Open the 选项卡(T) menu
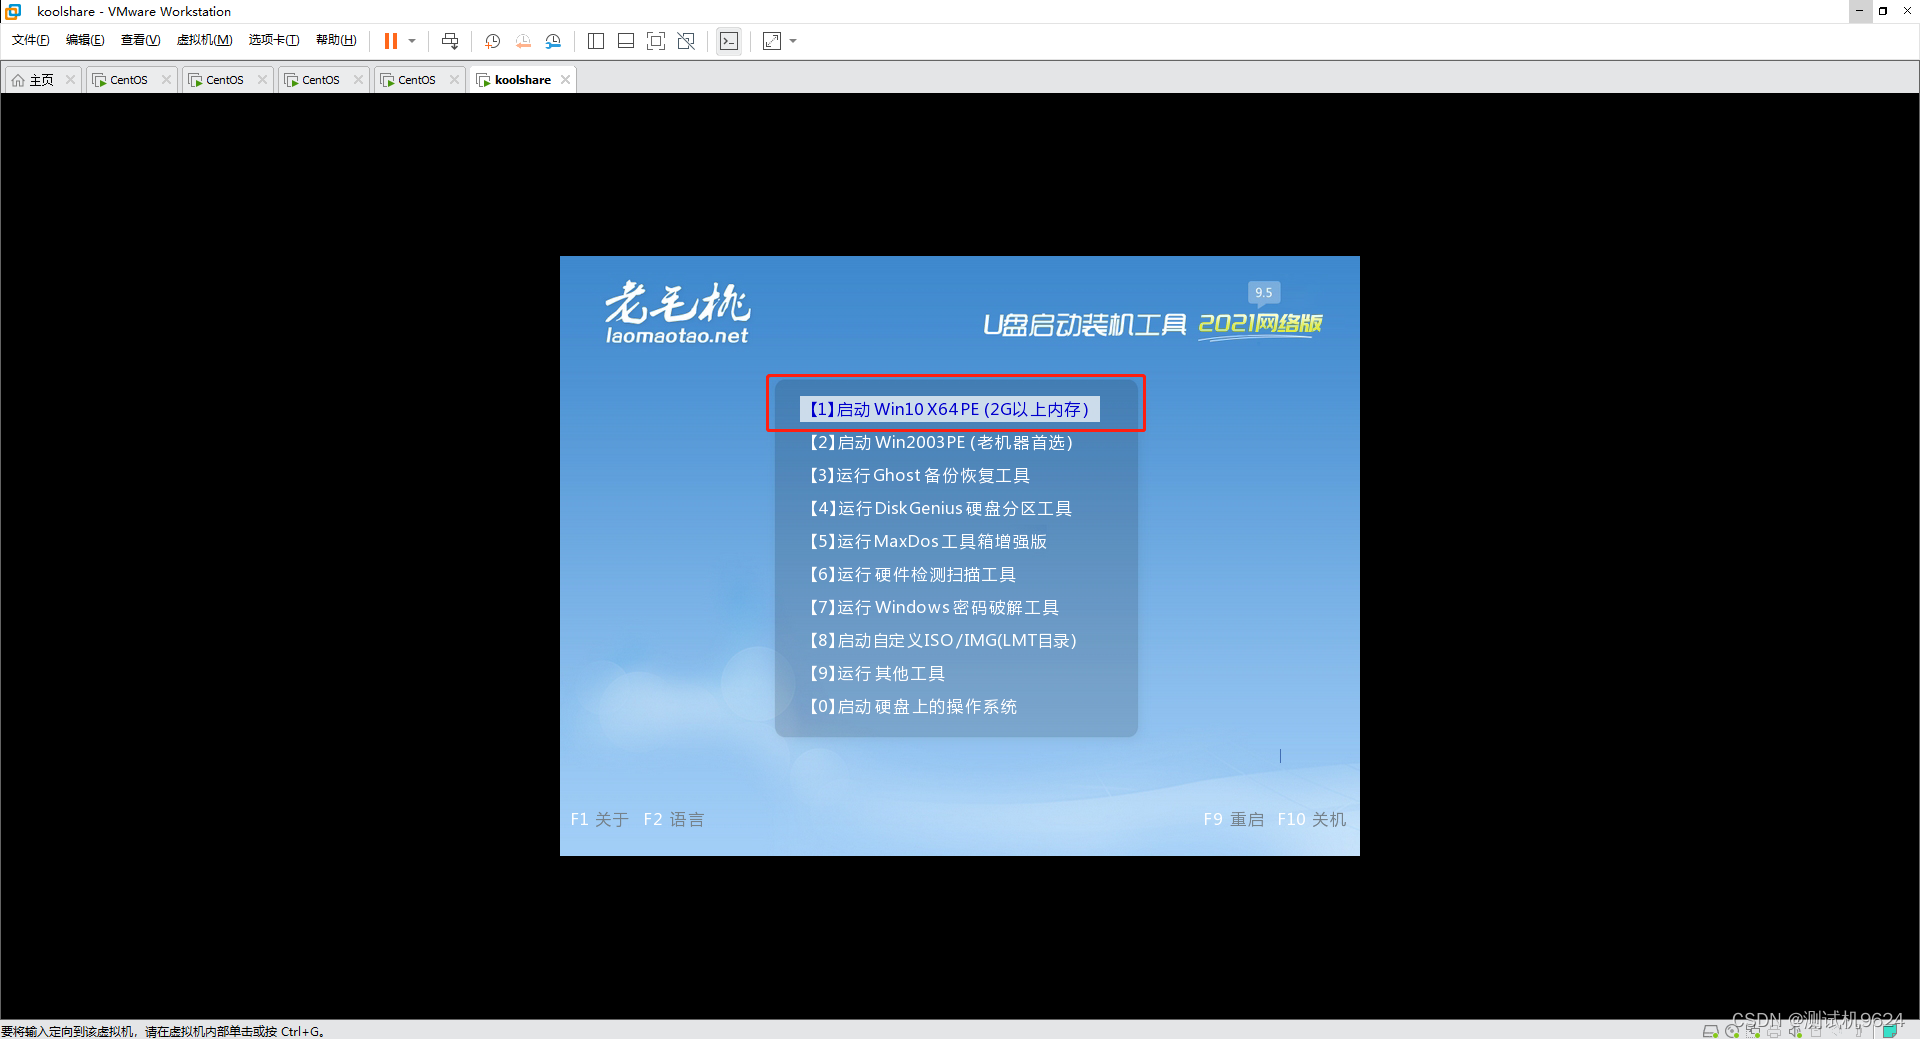The image size is (1920, 1039). point(274,40)
